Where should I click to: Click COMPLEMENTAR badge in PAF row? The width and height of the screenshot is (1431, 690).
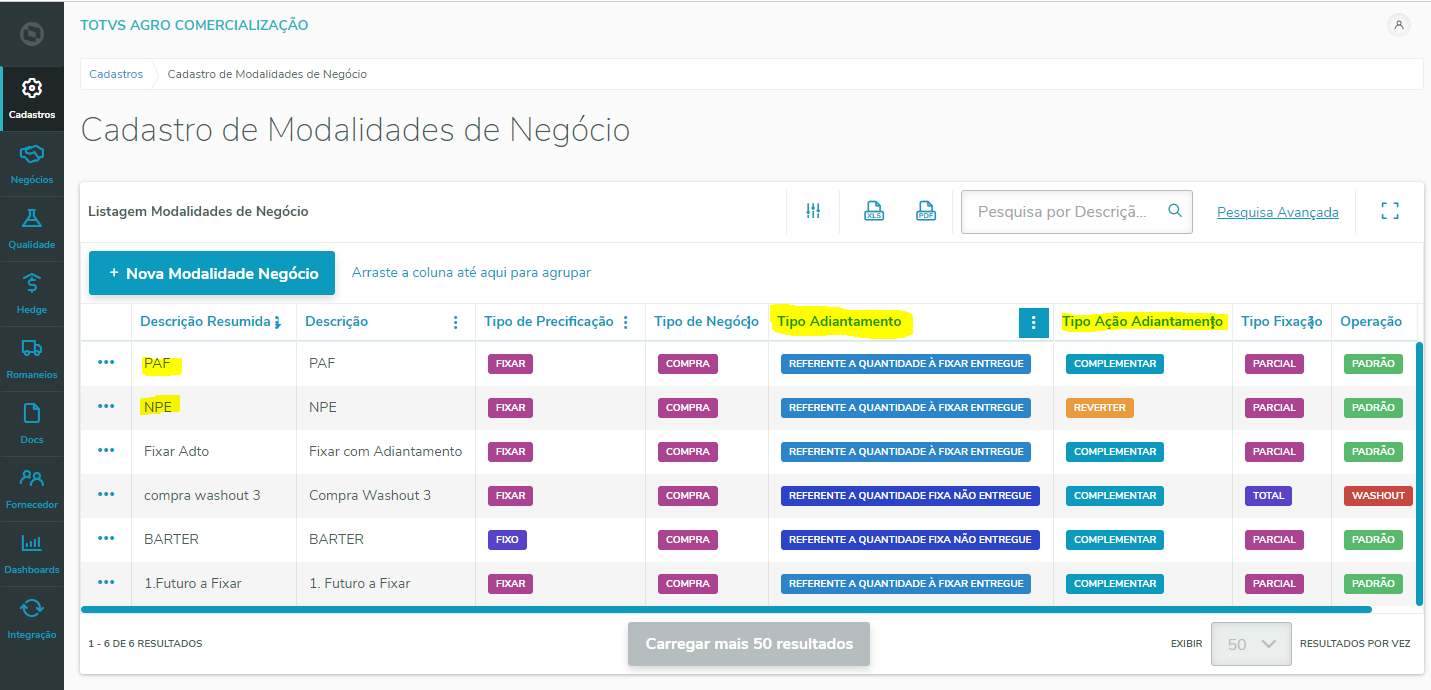[1115, 363]
